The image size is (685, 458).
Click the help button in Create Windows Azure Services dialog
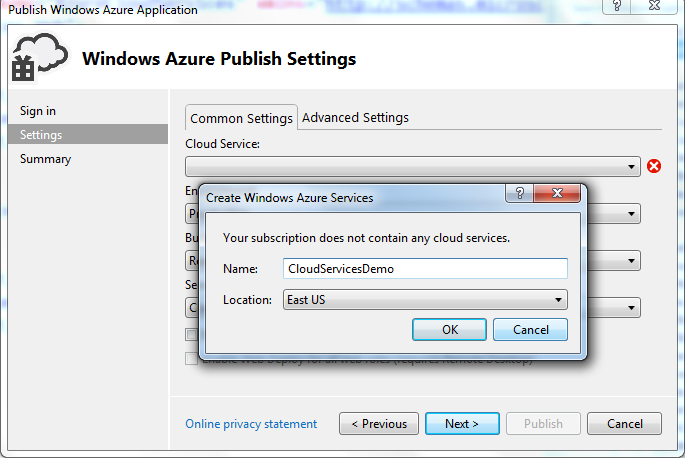click(519, 193)
